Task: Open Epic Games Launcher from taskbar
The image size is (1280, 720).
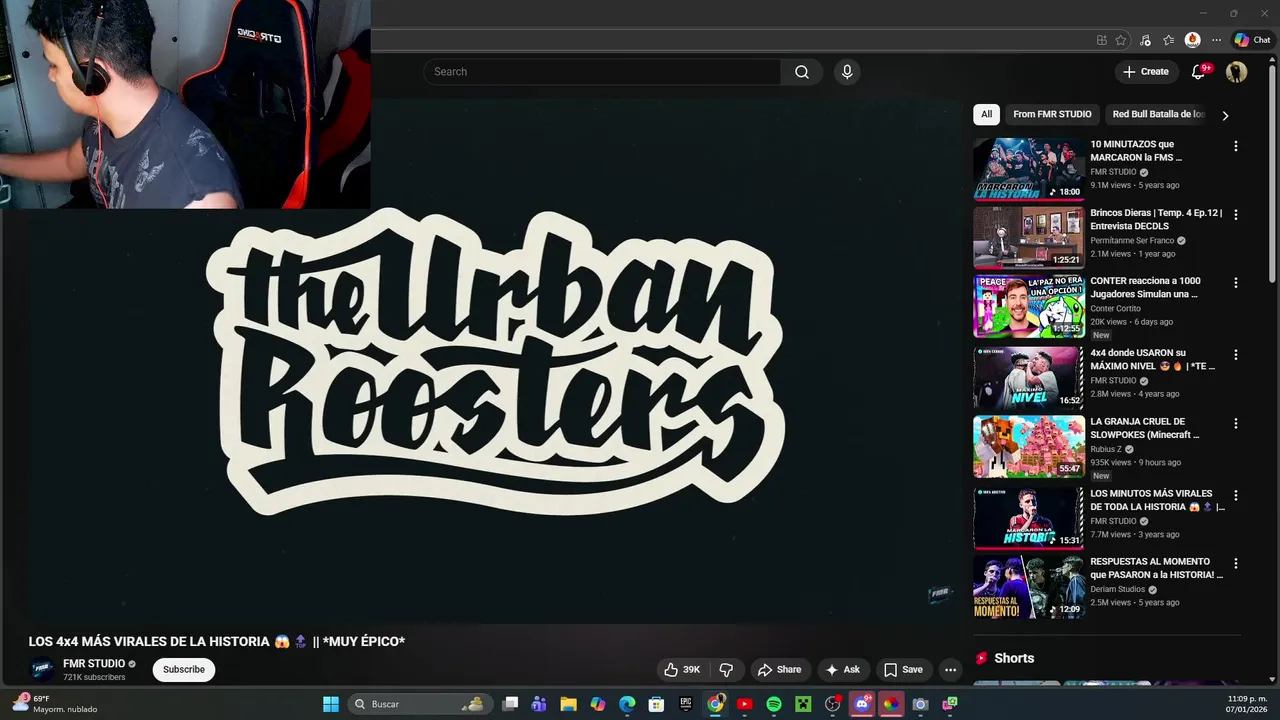Action: [x=686, y=704]
